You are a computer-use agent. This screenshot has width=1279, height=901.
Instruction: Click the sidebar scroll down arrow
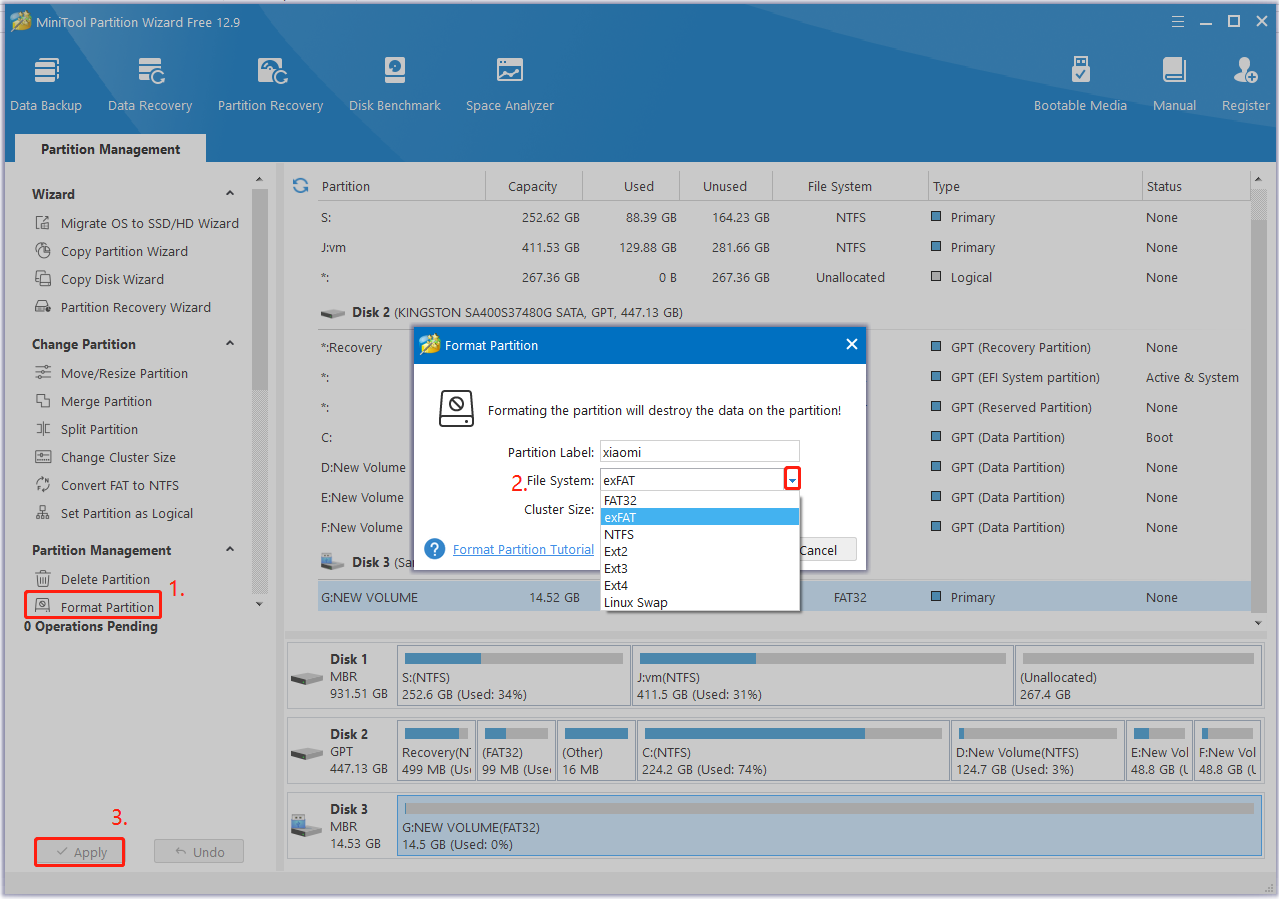pos(260,603)
